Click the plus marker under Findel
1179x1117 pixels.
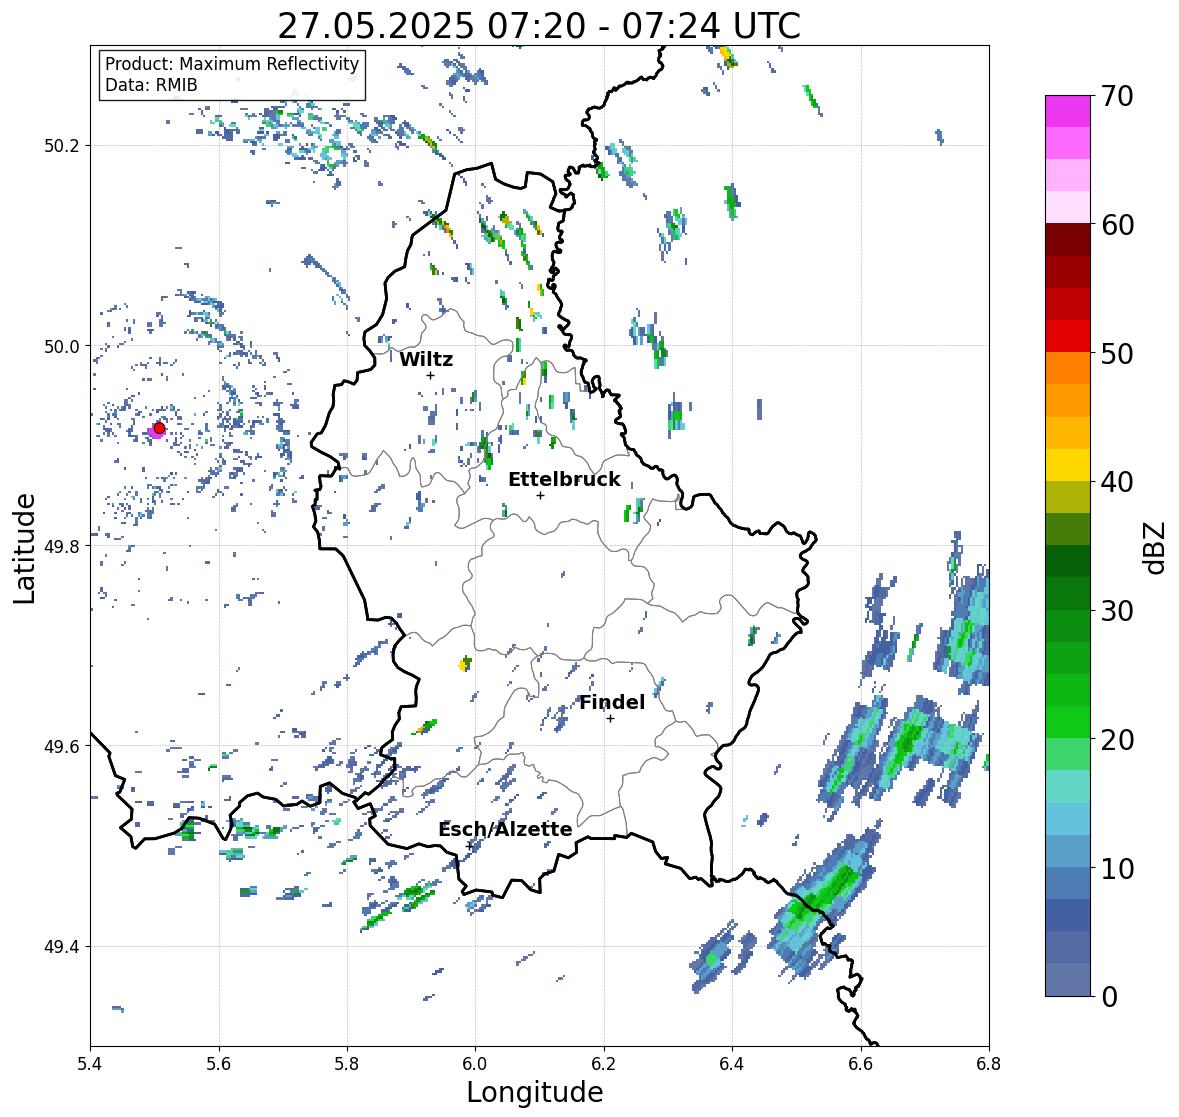(611, 719)
